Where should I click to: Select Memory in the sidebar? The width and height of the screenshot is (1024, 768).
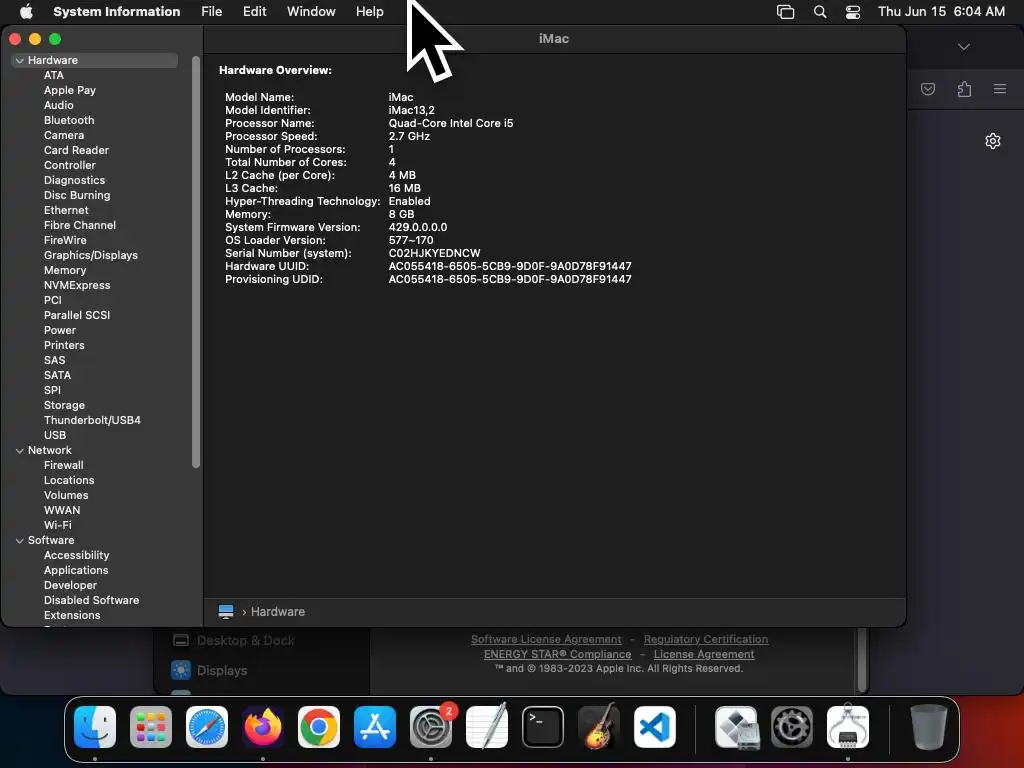(65, 270)
